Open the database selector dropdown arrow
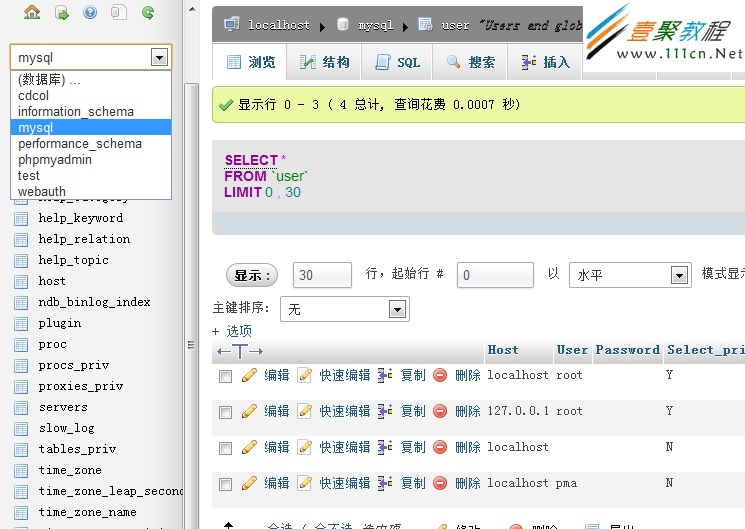Screen dimensions: 745x529 pyautogui.click(x=159, y=58)
